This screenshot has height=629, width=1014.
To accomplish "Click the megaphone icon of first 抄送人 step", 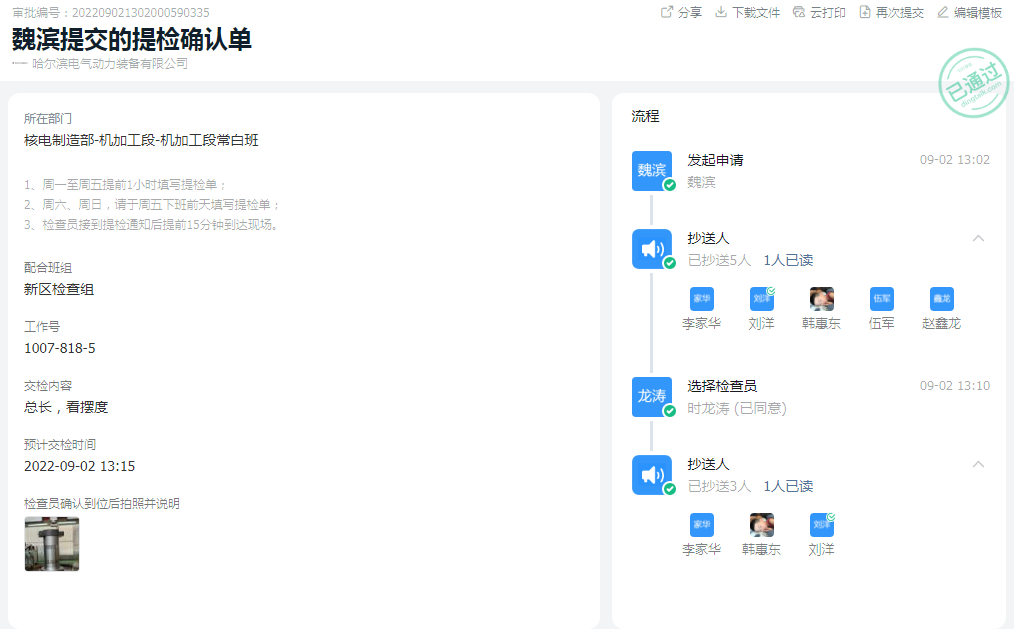I will tap(652, 249).
